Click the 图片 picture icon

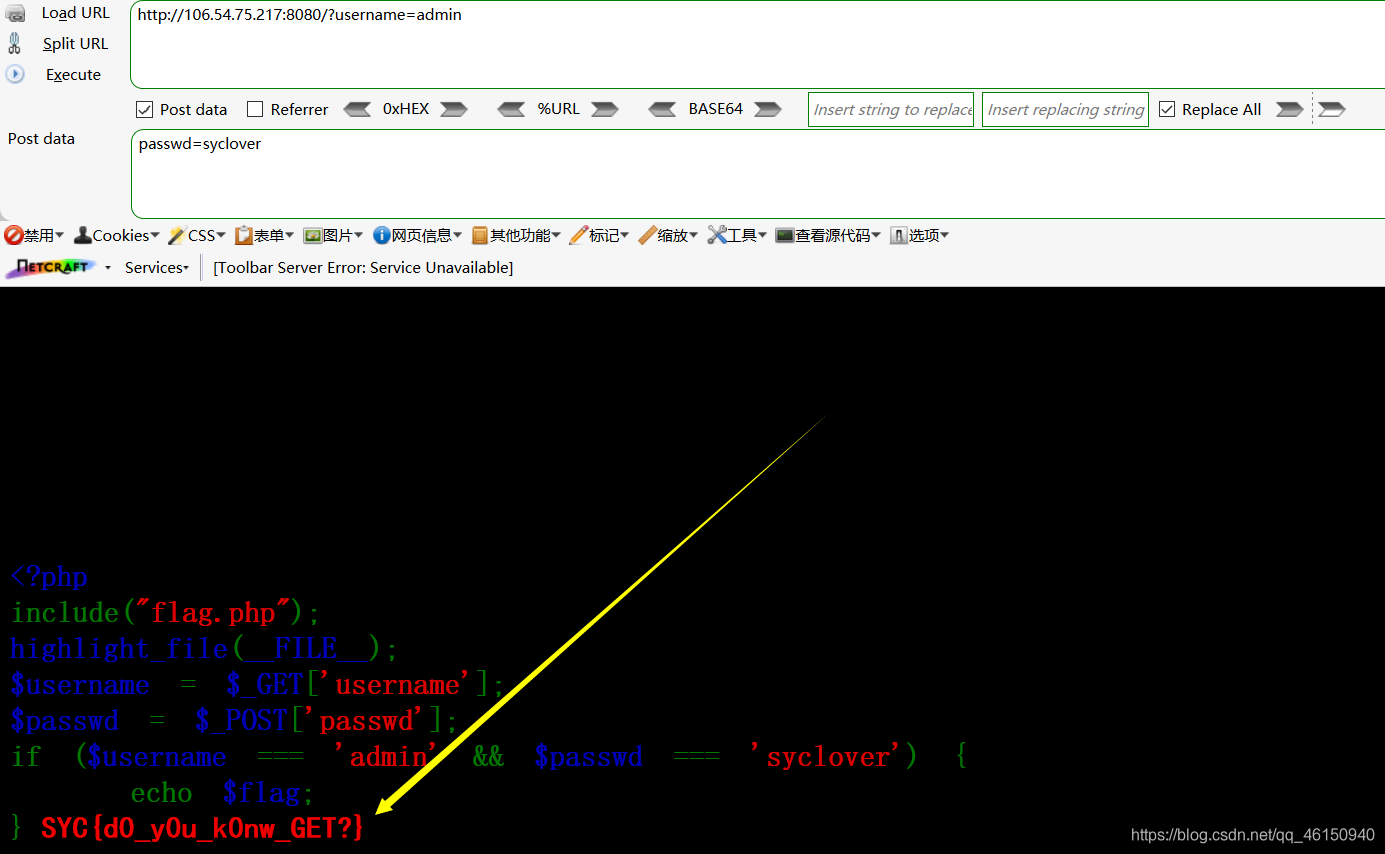(312, 235)
